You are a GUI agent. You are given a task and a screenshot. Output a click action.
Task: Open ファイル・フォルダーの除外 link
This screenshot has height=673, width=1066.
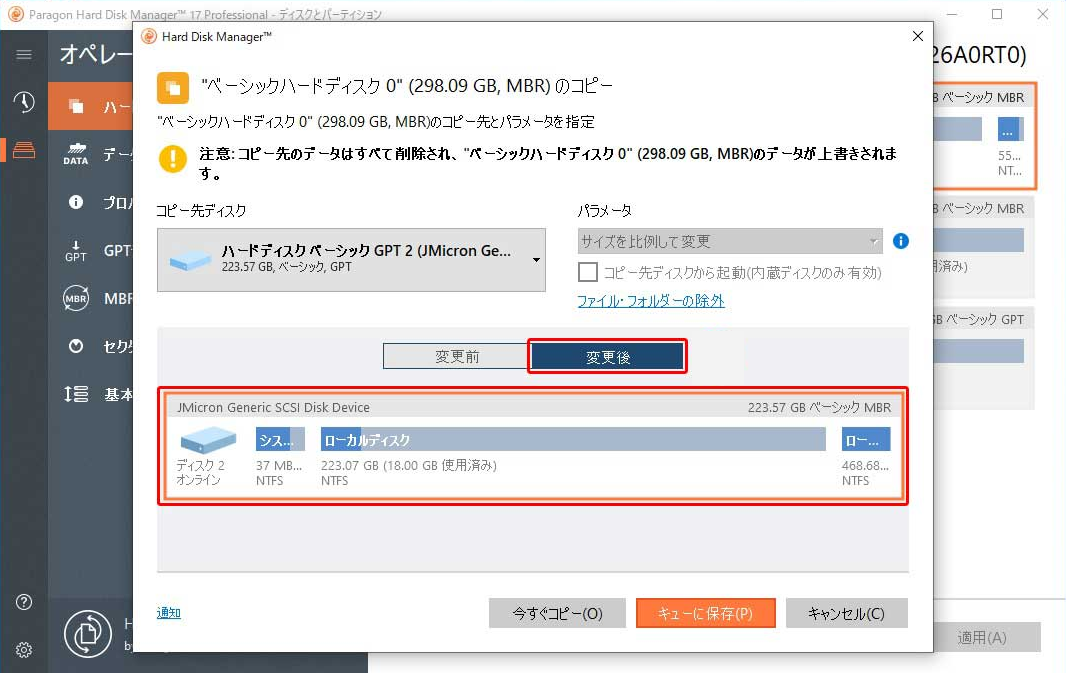(x=651, y=300)
